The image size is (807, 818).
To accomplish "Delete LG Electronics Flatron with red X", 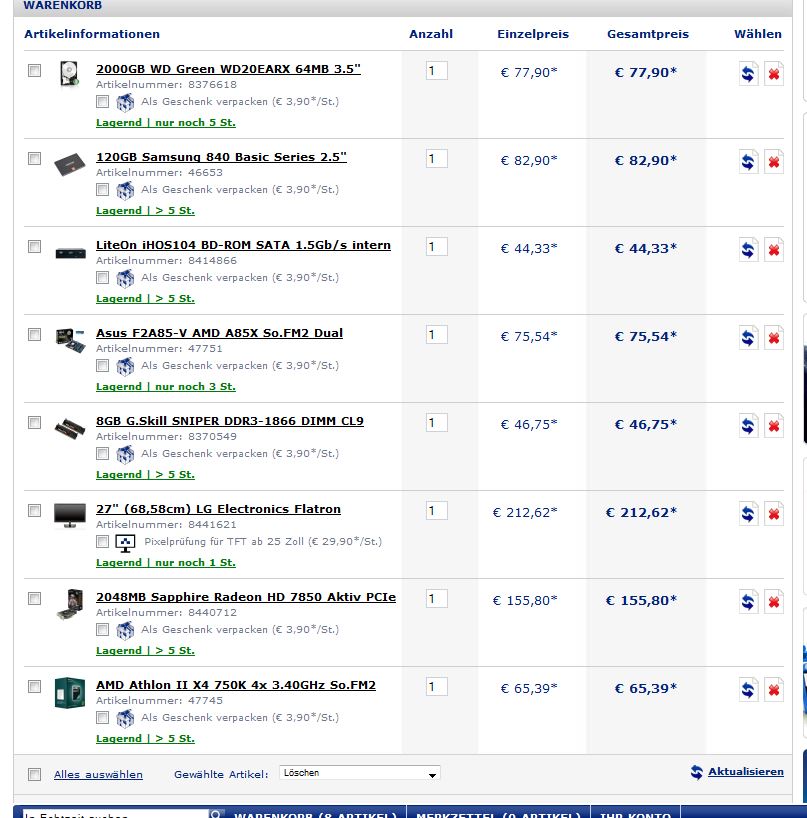I will click(x=774, y=514).
